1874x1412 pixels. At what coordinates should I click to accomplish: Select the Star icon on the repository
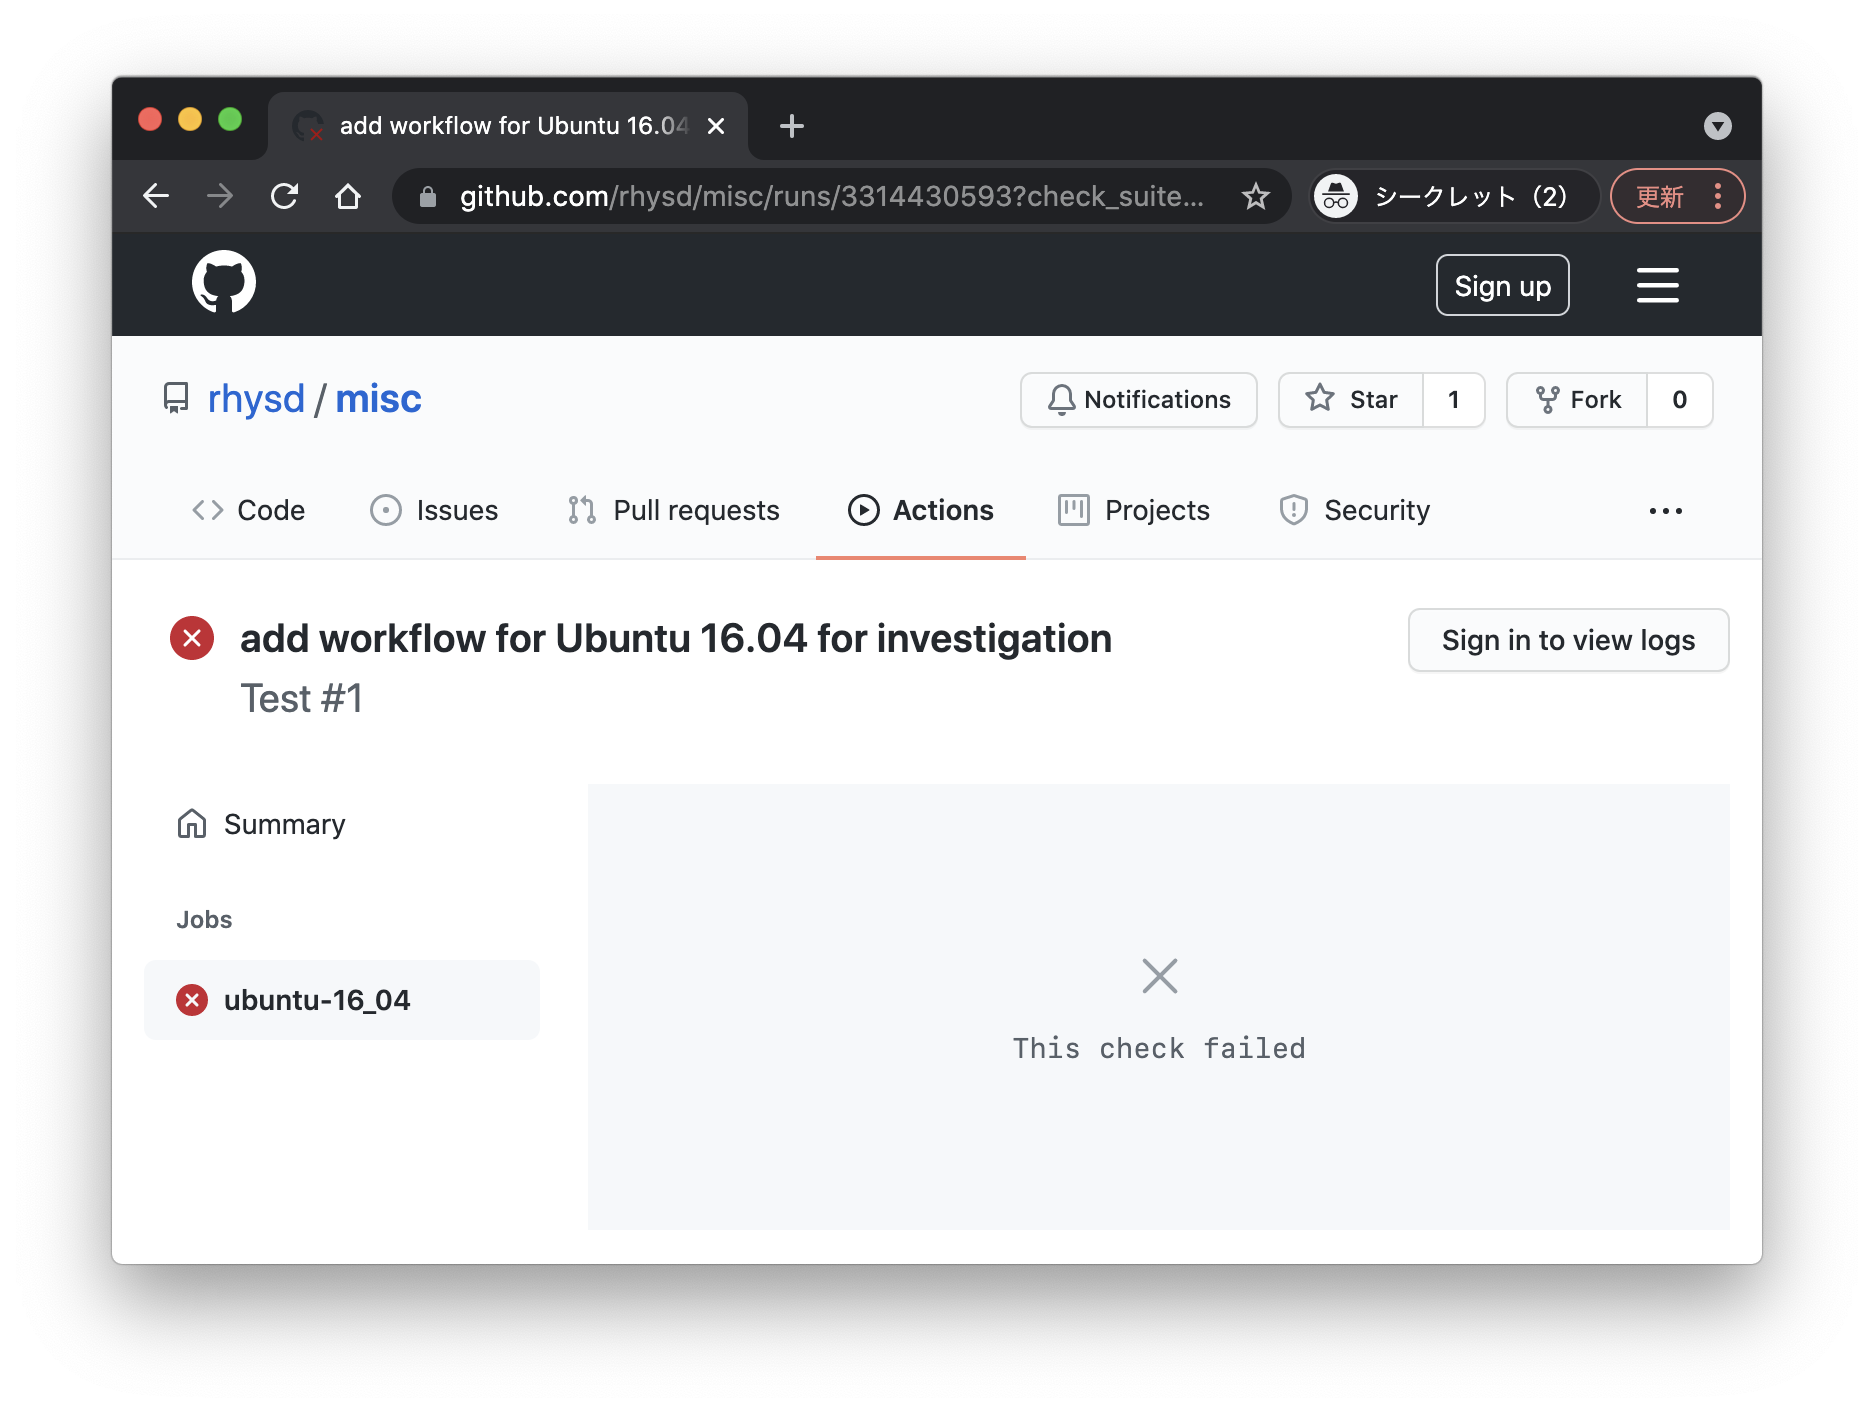1322,399
